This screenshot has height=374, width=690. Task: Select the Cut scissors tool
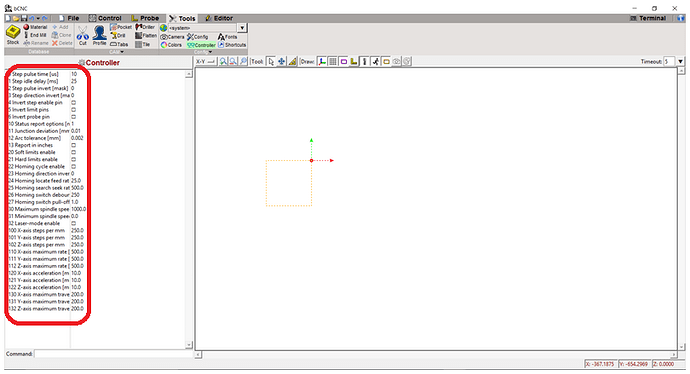tap(82, 35)
